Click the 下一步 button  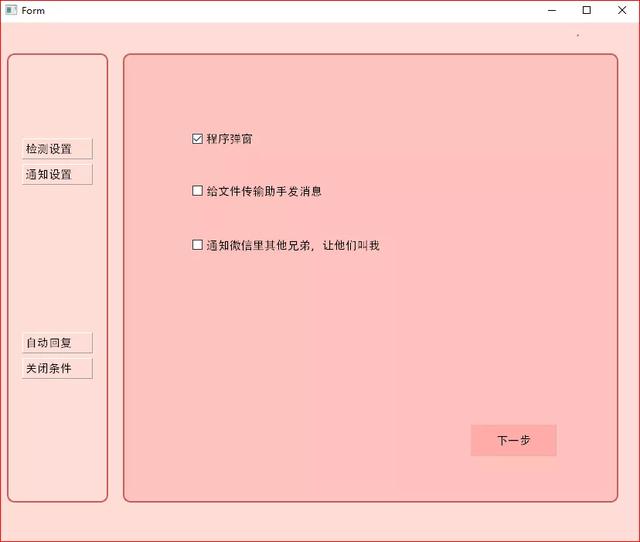pos(513,440)
